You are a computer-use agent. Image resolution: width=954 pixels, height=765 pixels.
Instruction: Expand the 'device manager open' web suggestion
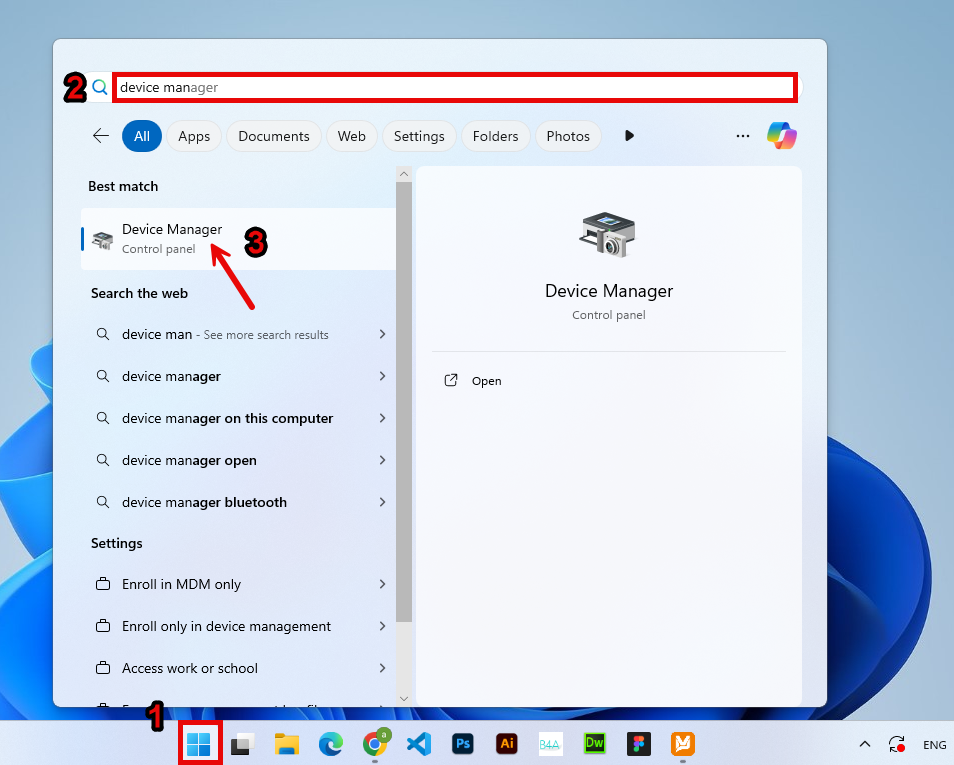click(382, 460)
